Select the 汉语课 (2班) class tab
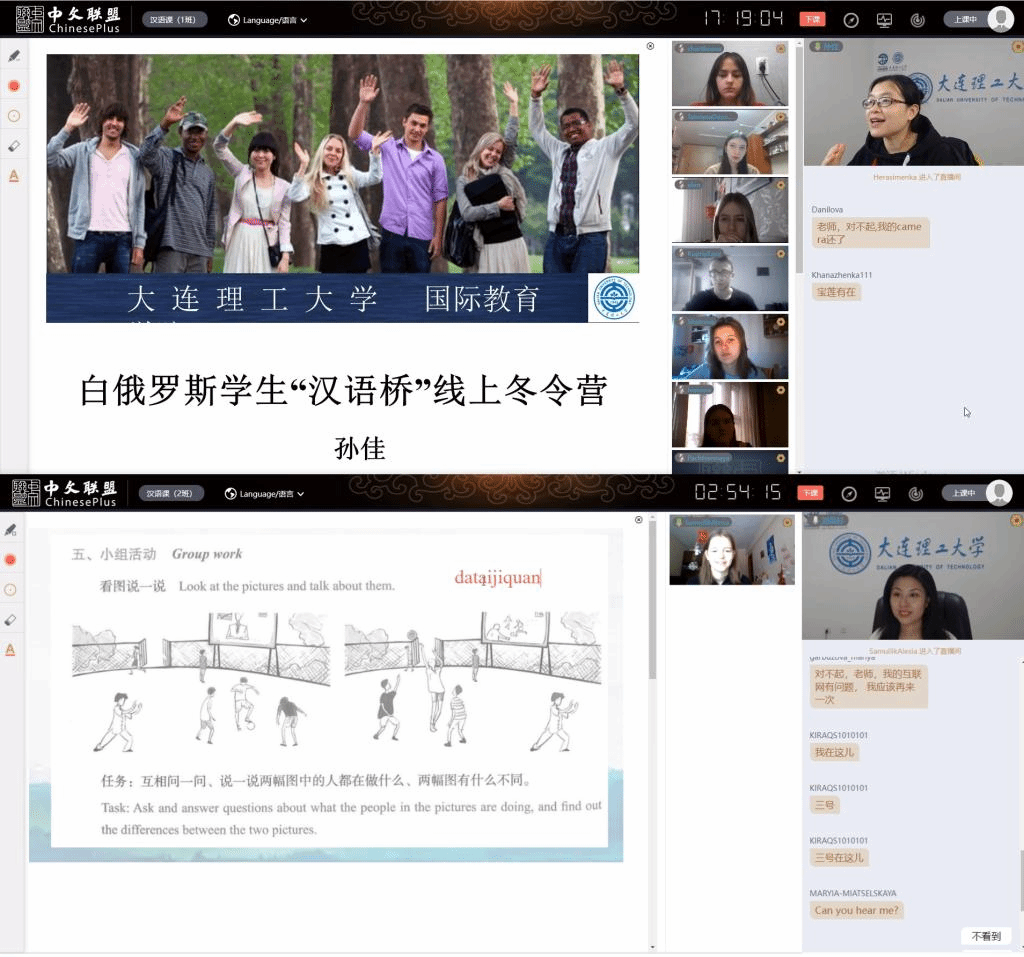This screenshot has width=1024, height=957. click(172, 494)
